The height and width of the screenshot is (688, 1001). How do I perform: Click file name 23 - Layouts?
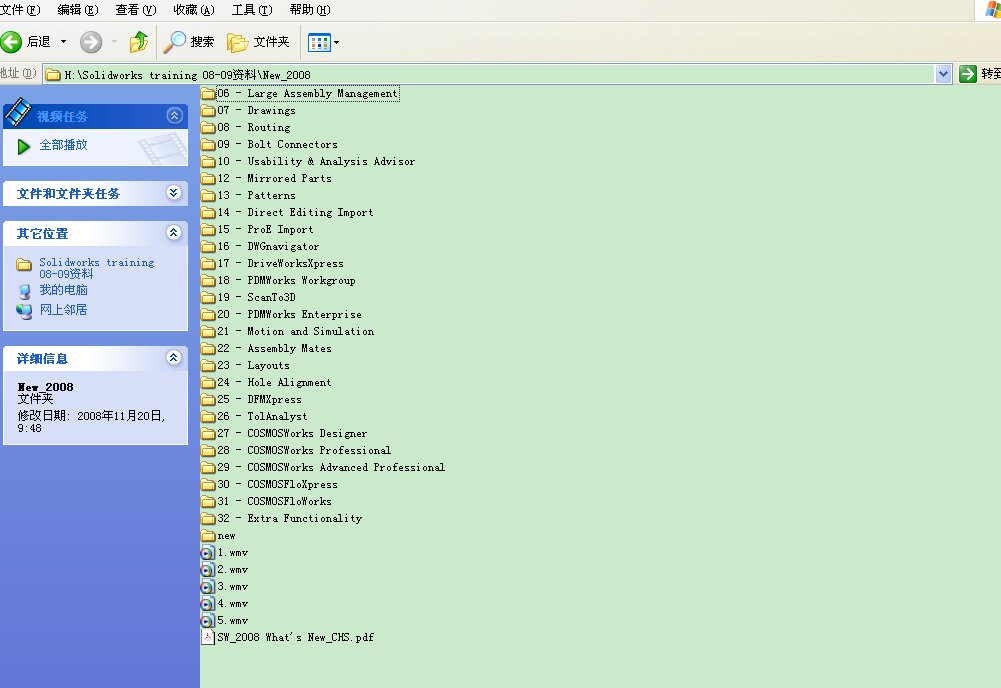pos(253,366)
